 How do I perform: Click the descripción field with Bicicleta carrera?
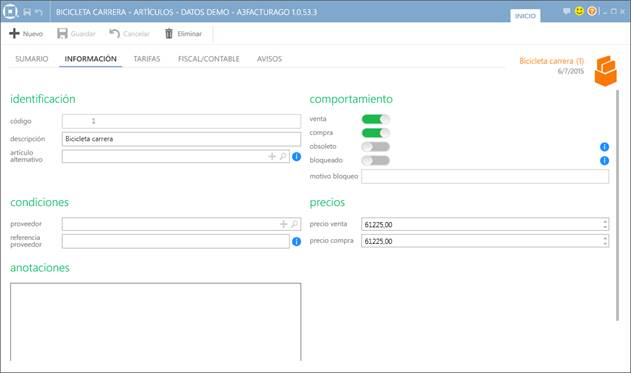coord(181,139)
